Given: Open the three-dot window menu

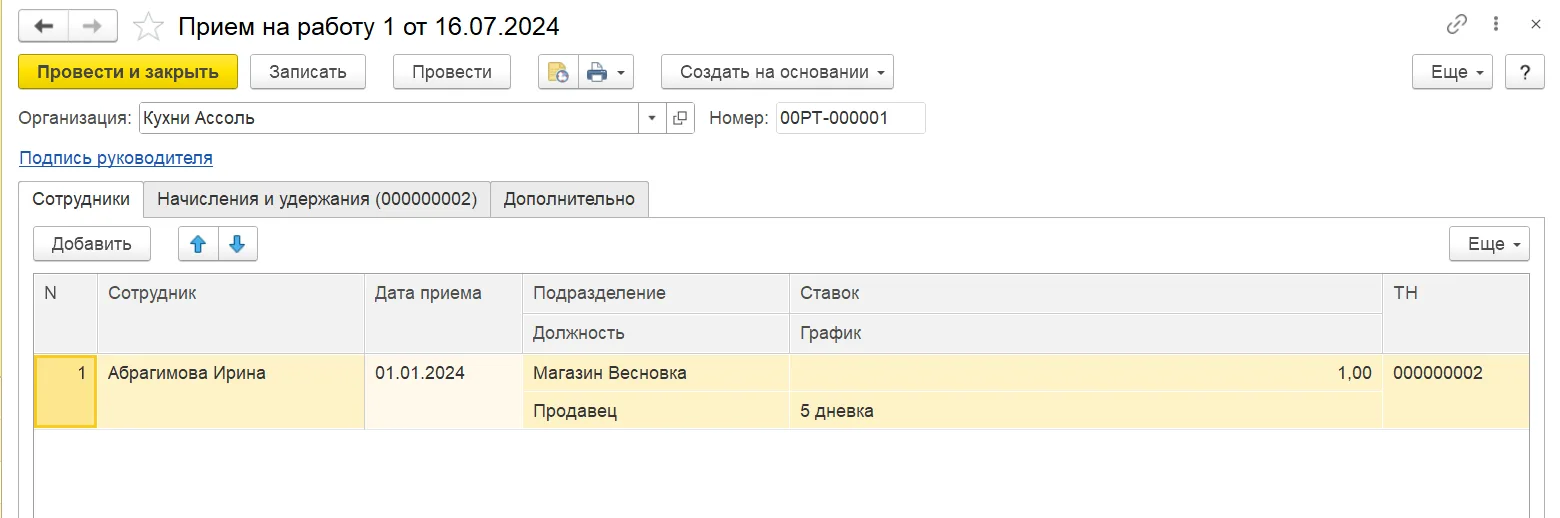Looking at the screenshot, I should click(1496, 24).
